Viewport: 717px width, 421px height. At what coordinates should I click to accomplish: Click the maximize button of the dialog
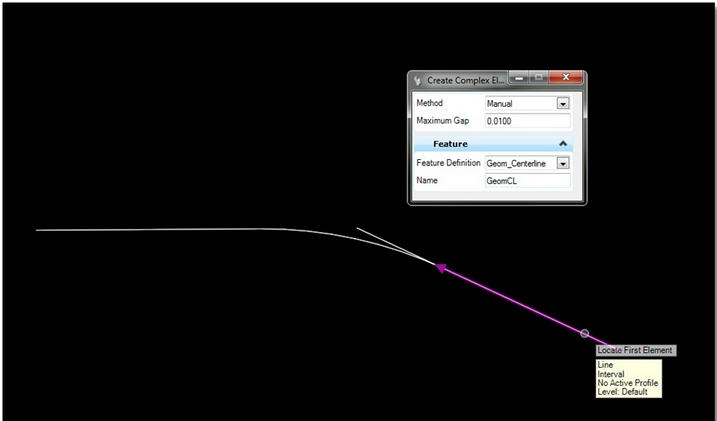539,77
